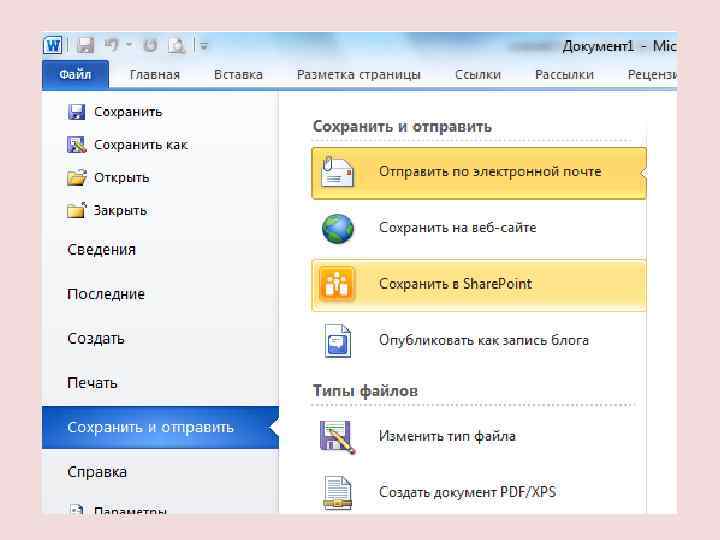Click the icon beside Сохранить как
Screen dimensions: 720x540
[x=76, y=145]
